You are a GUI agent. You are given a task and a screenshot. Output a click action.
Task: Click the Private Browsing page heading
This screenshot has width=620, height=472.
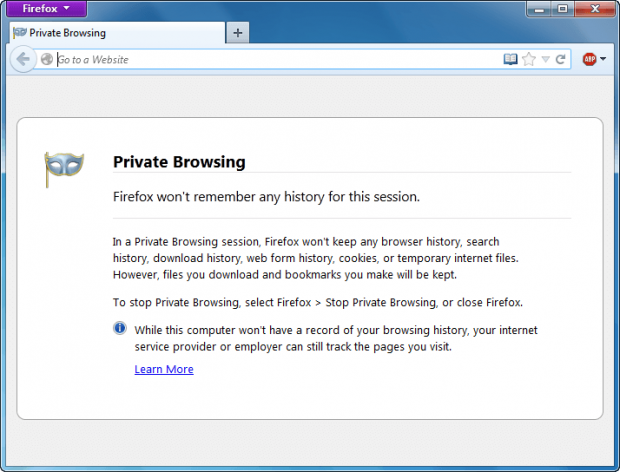(x=179, y=162)
